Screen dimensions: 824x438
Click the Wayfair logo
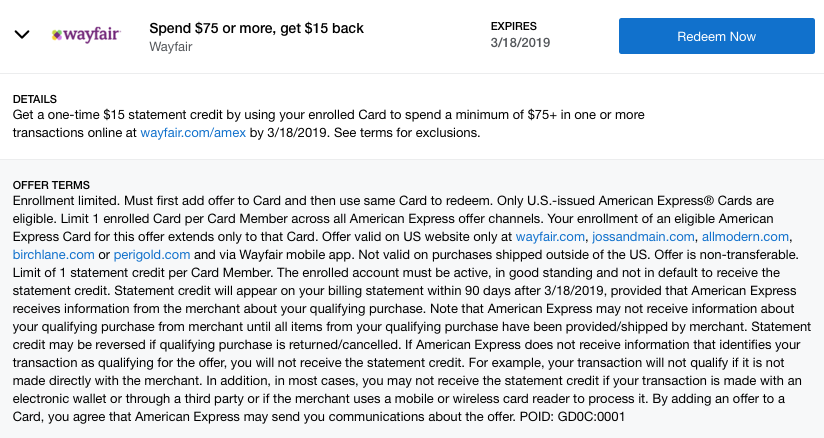(85, 35)
